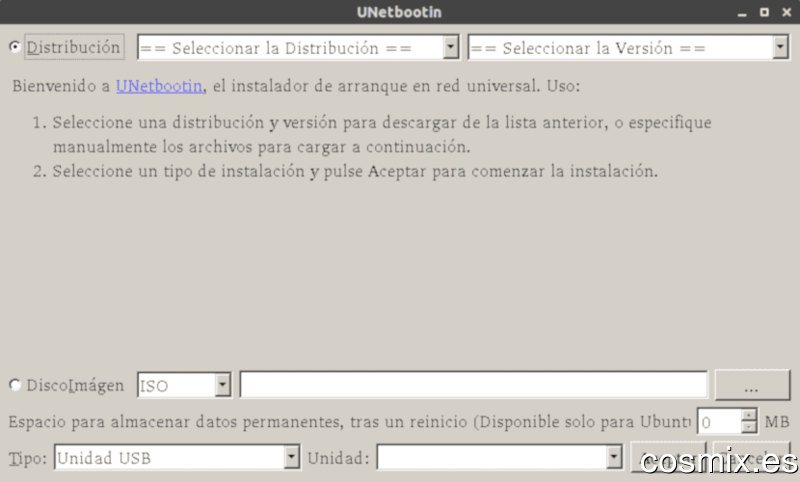The width and height of the screenshot is (800, 482).
Task: Click the "Tipo:" label
Action: [x=28, y=459]
